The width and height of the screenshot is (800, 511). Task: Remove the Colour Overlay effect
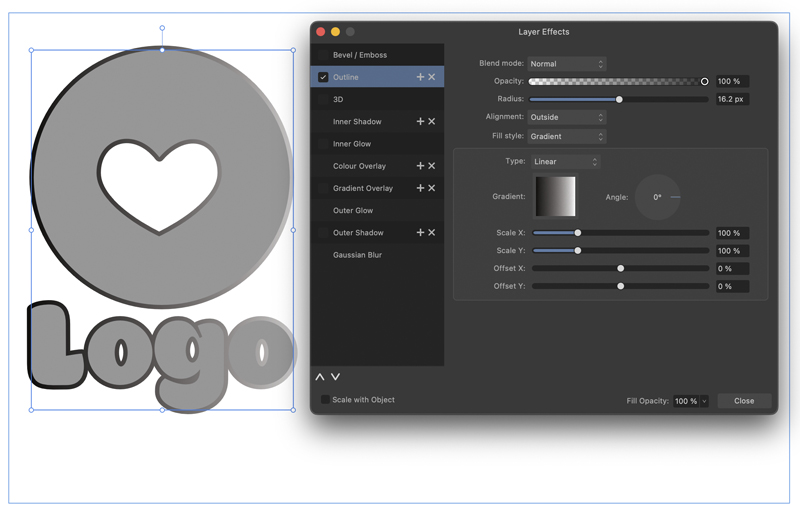pos(432,166)
